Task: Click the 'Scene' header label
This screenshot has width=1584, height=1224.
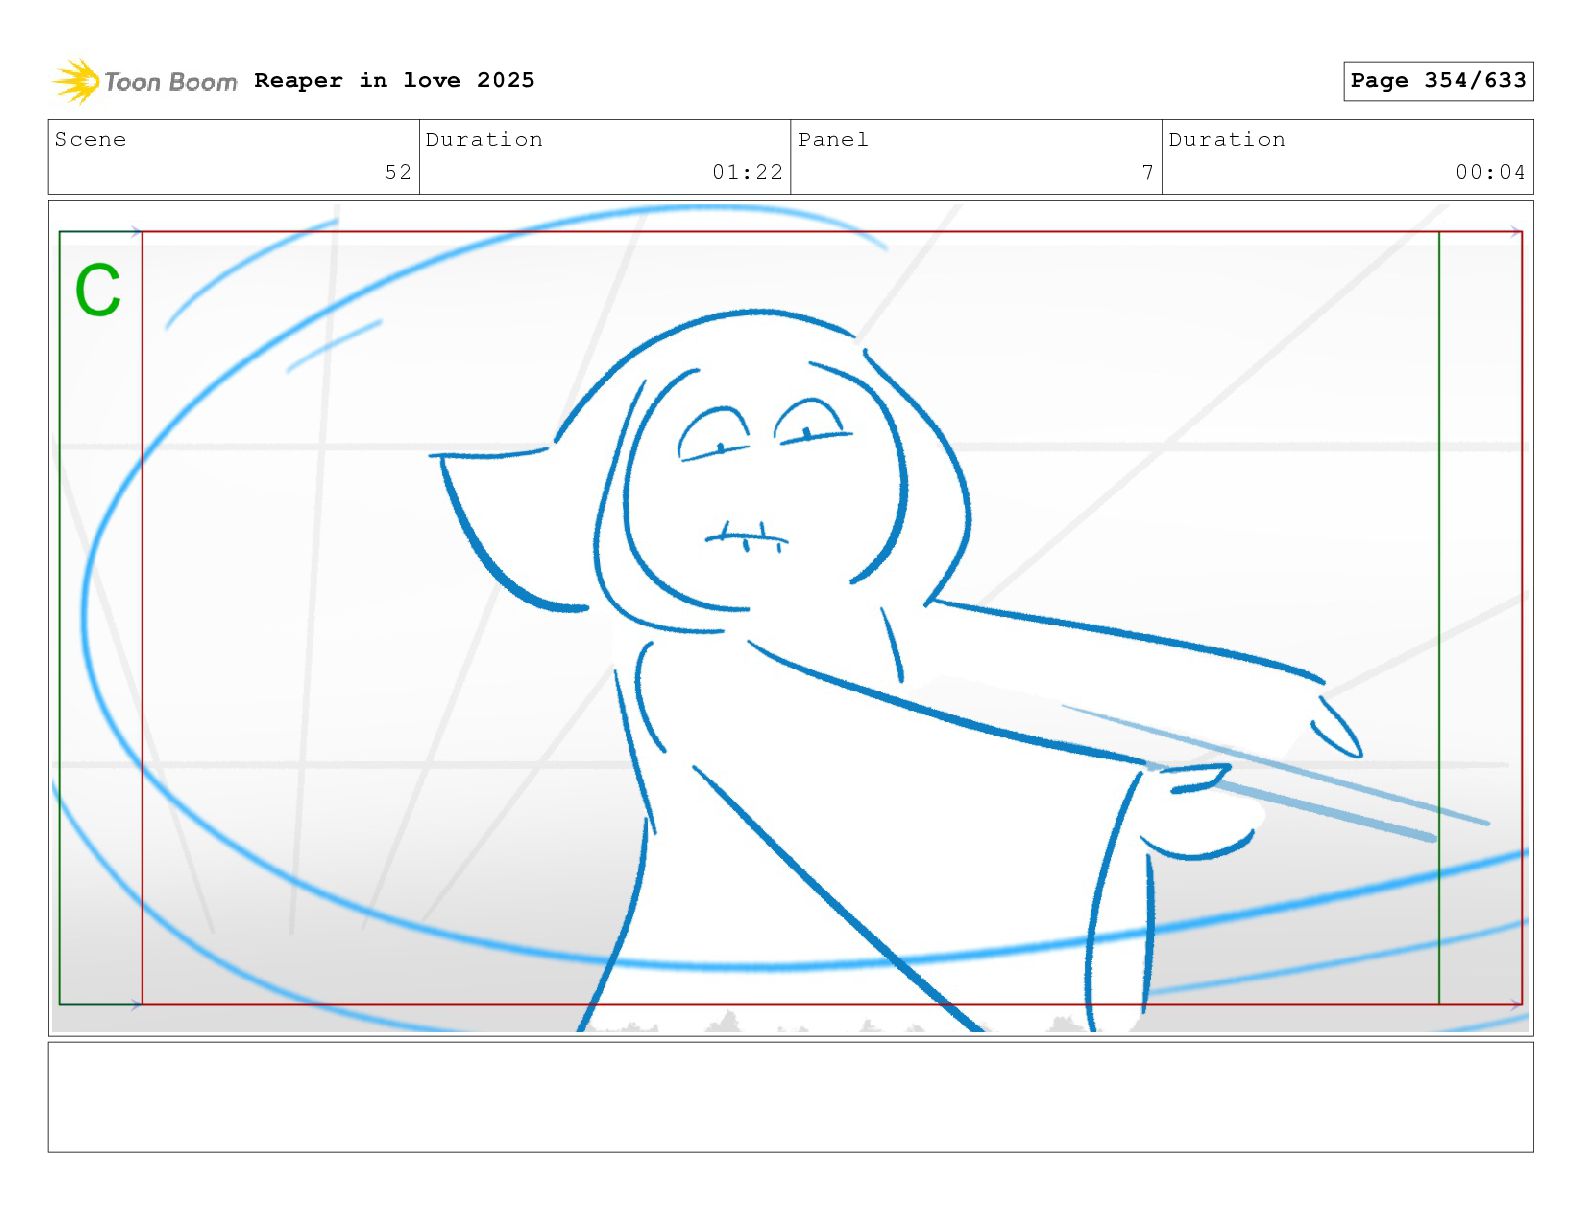Action: 90,140
